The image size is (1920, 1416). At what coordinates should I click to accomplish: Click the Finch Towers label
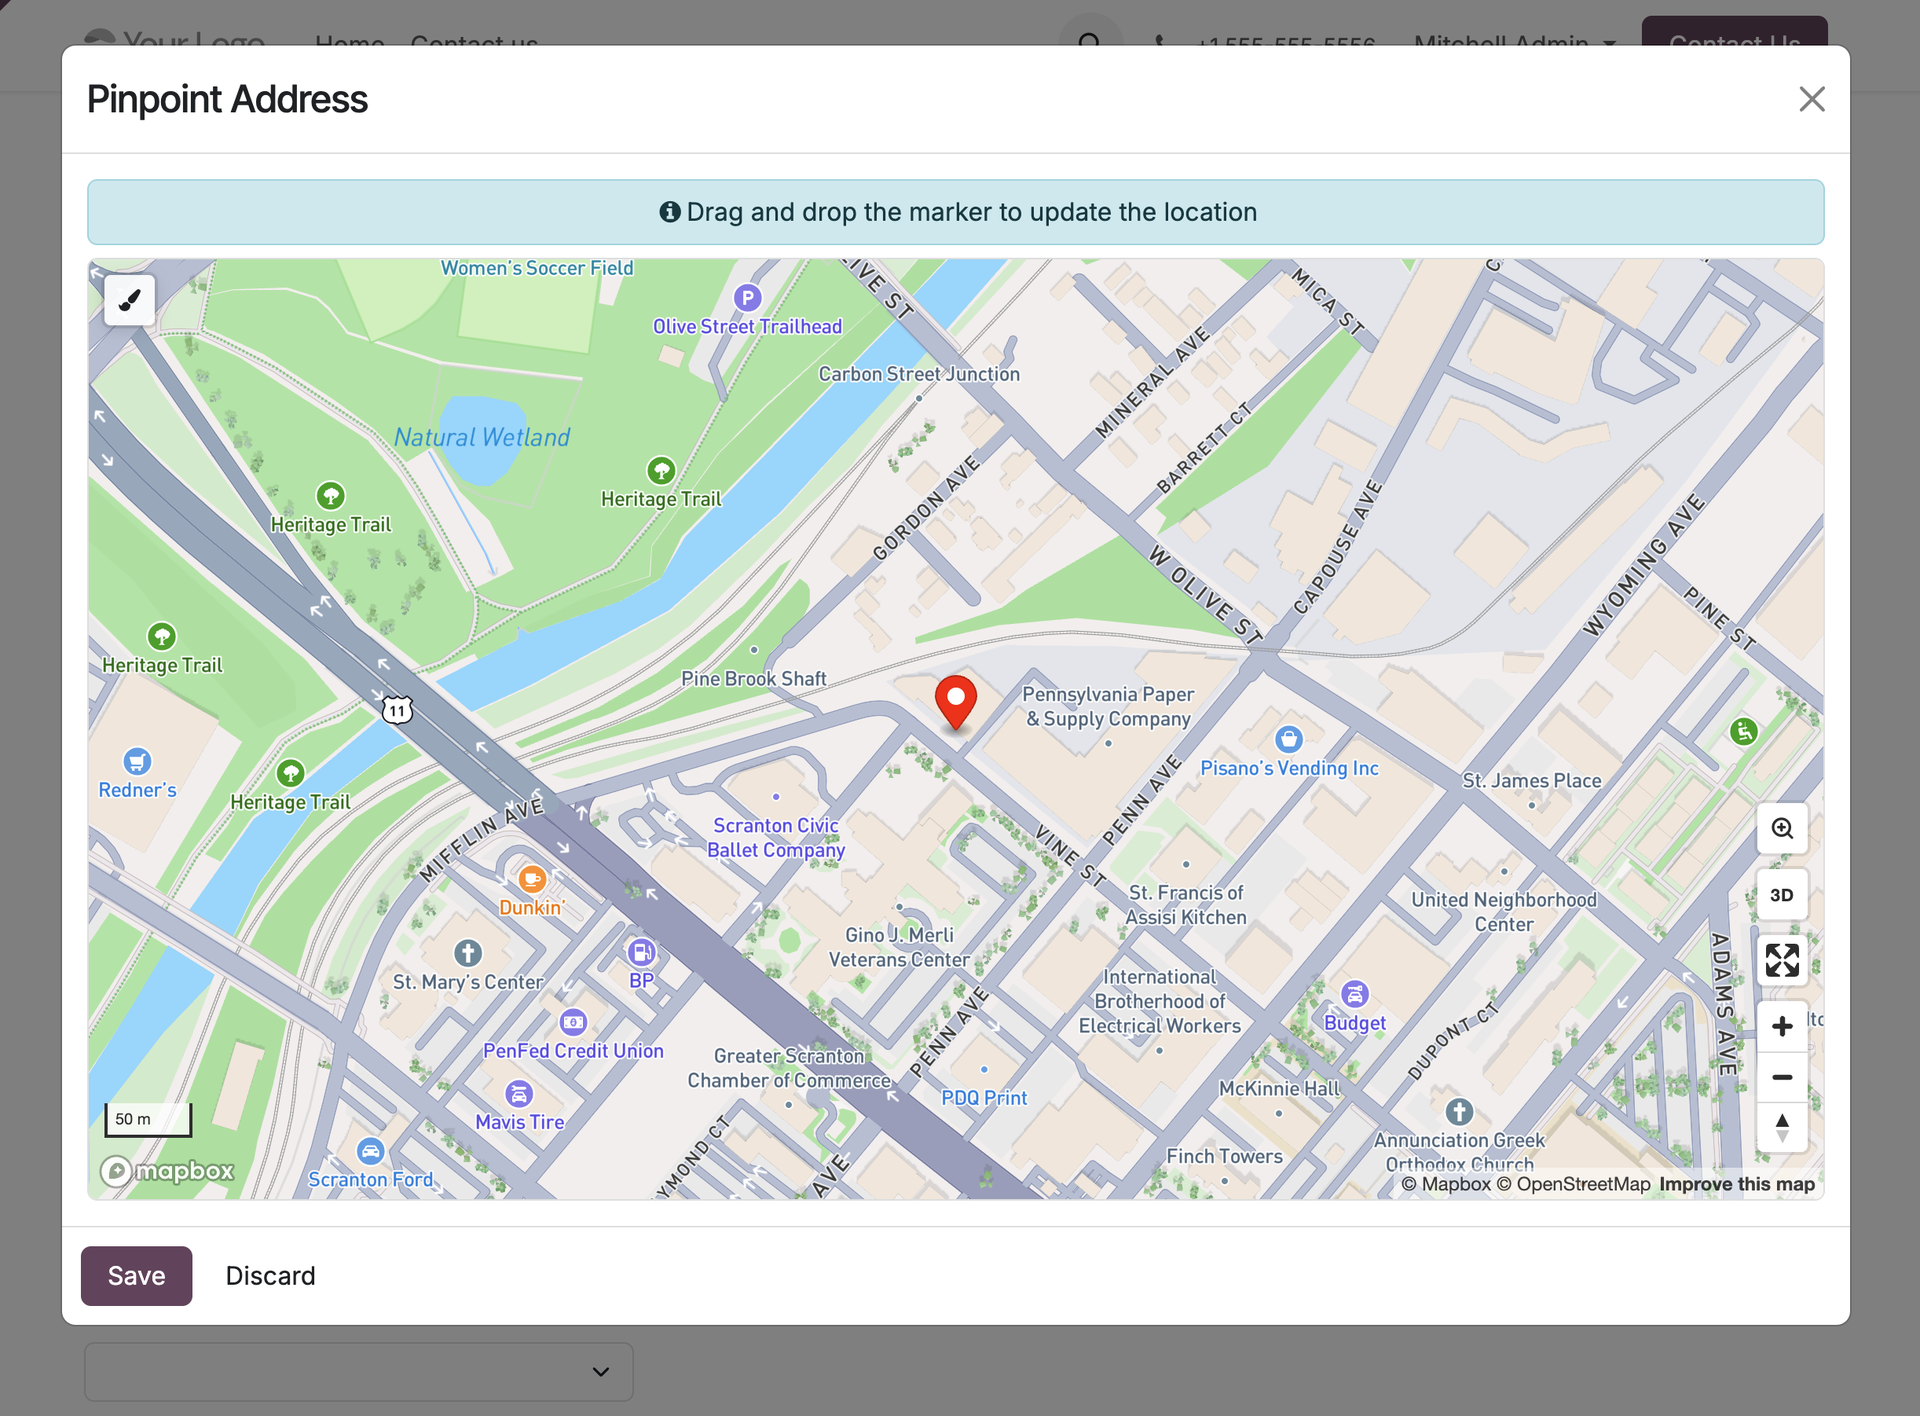point(1224,1157)
